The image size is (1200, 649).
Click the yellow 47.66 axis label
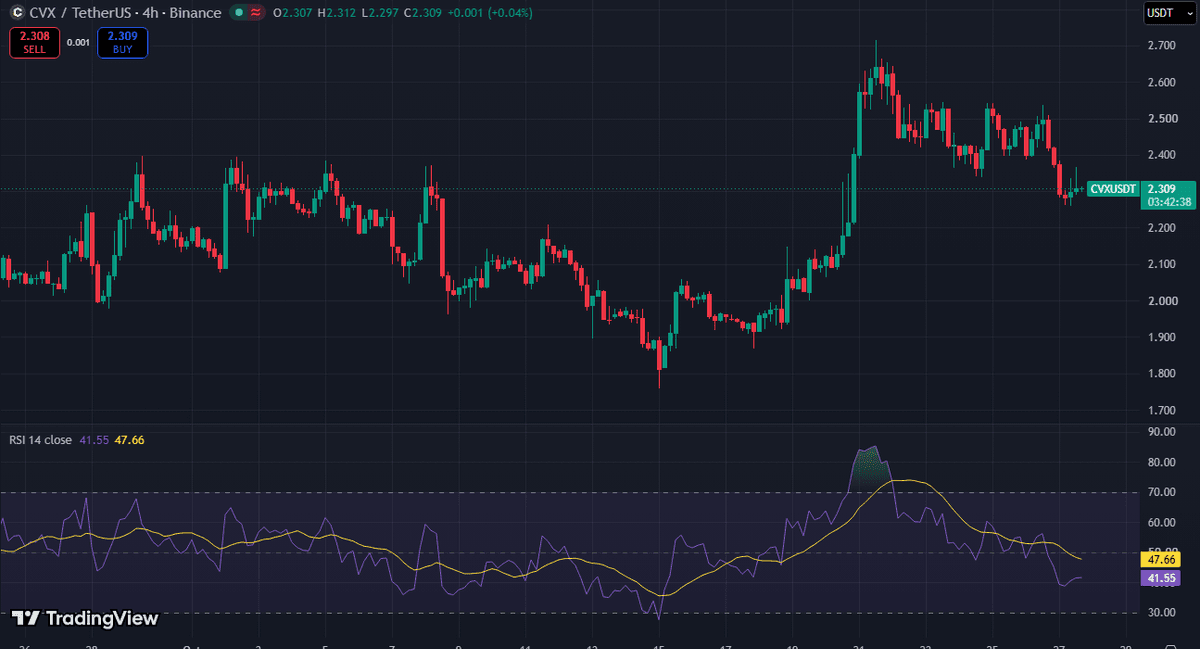(1161, 560)
